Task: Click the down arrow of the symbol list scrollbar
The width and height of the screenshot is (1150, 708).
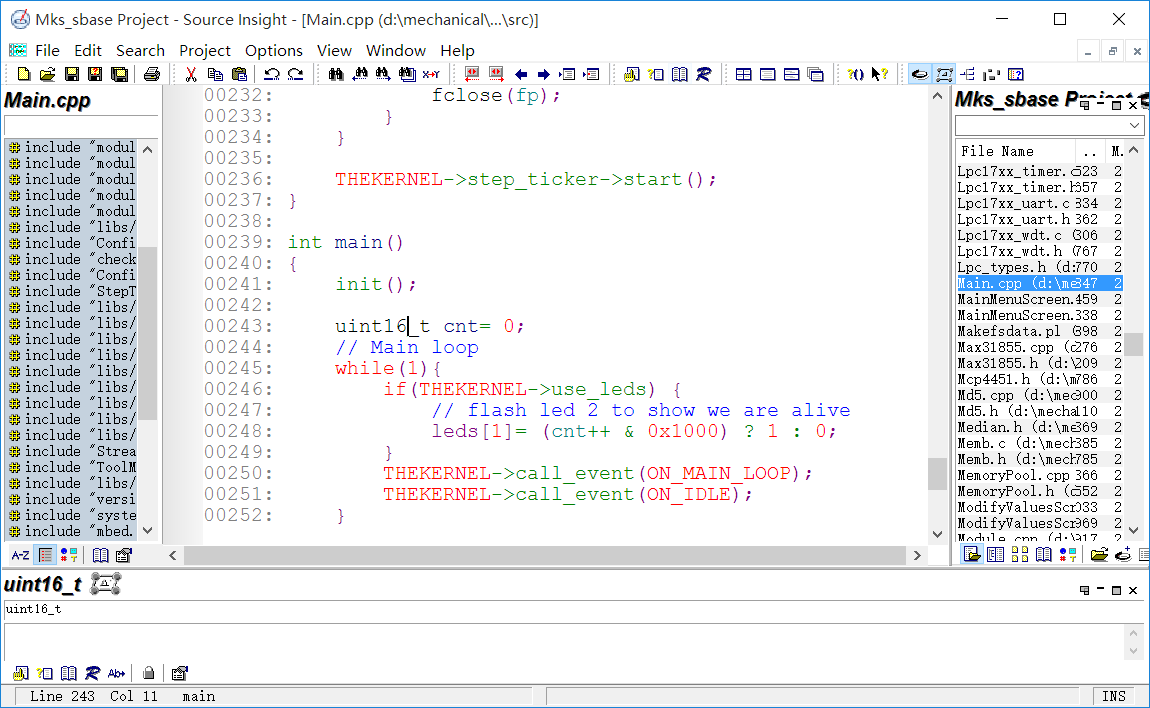Action: (x=148, y=530)
